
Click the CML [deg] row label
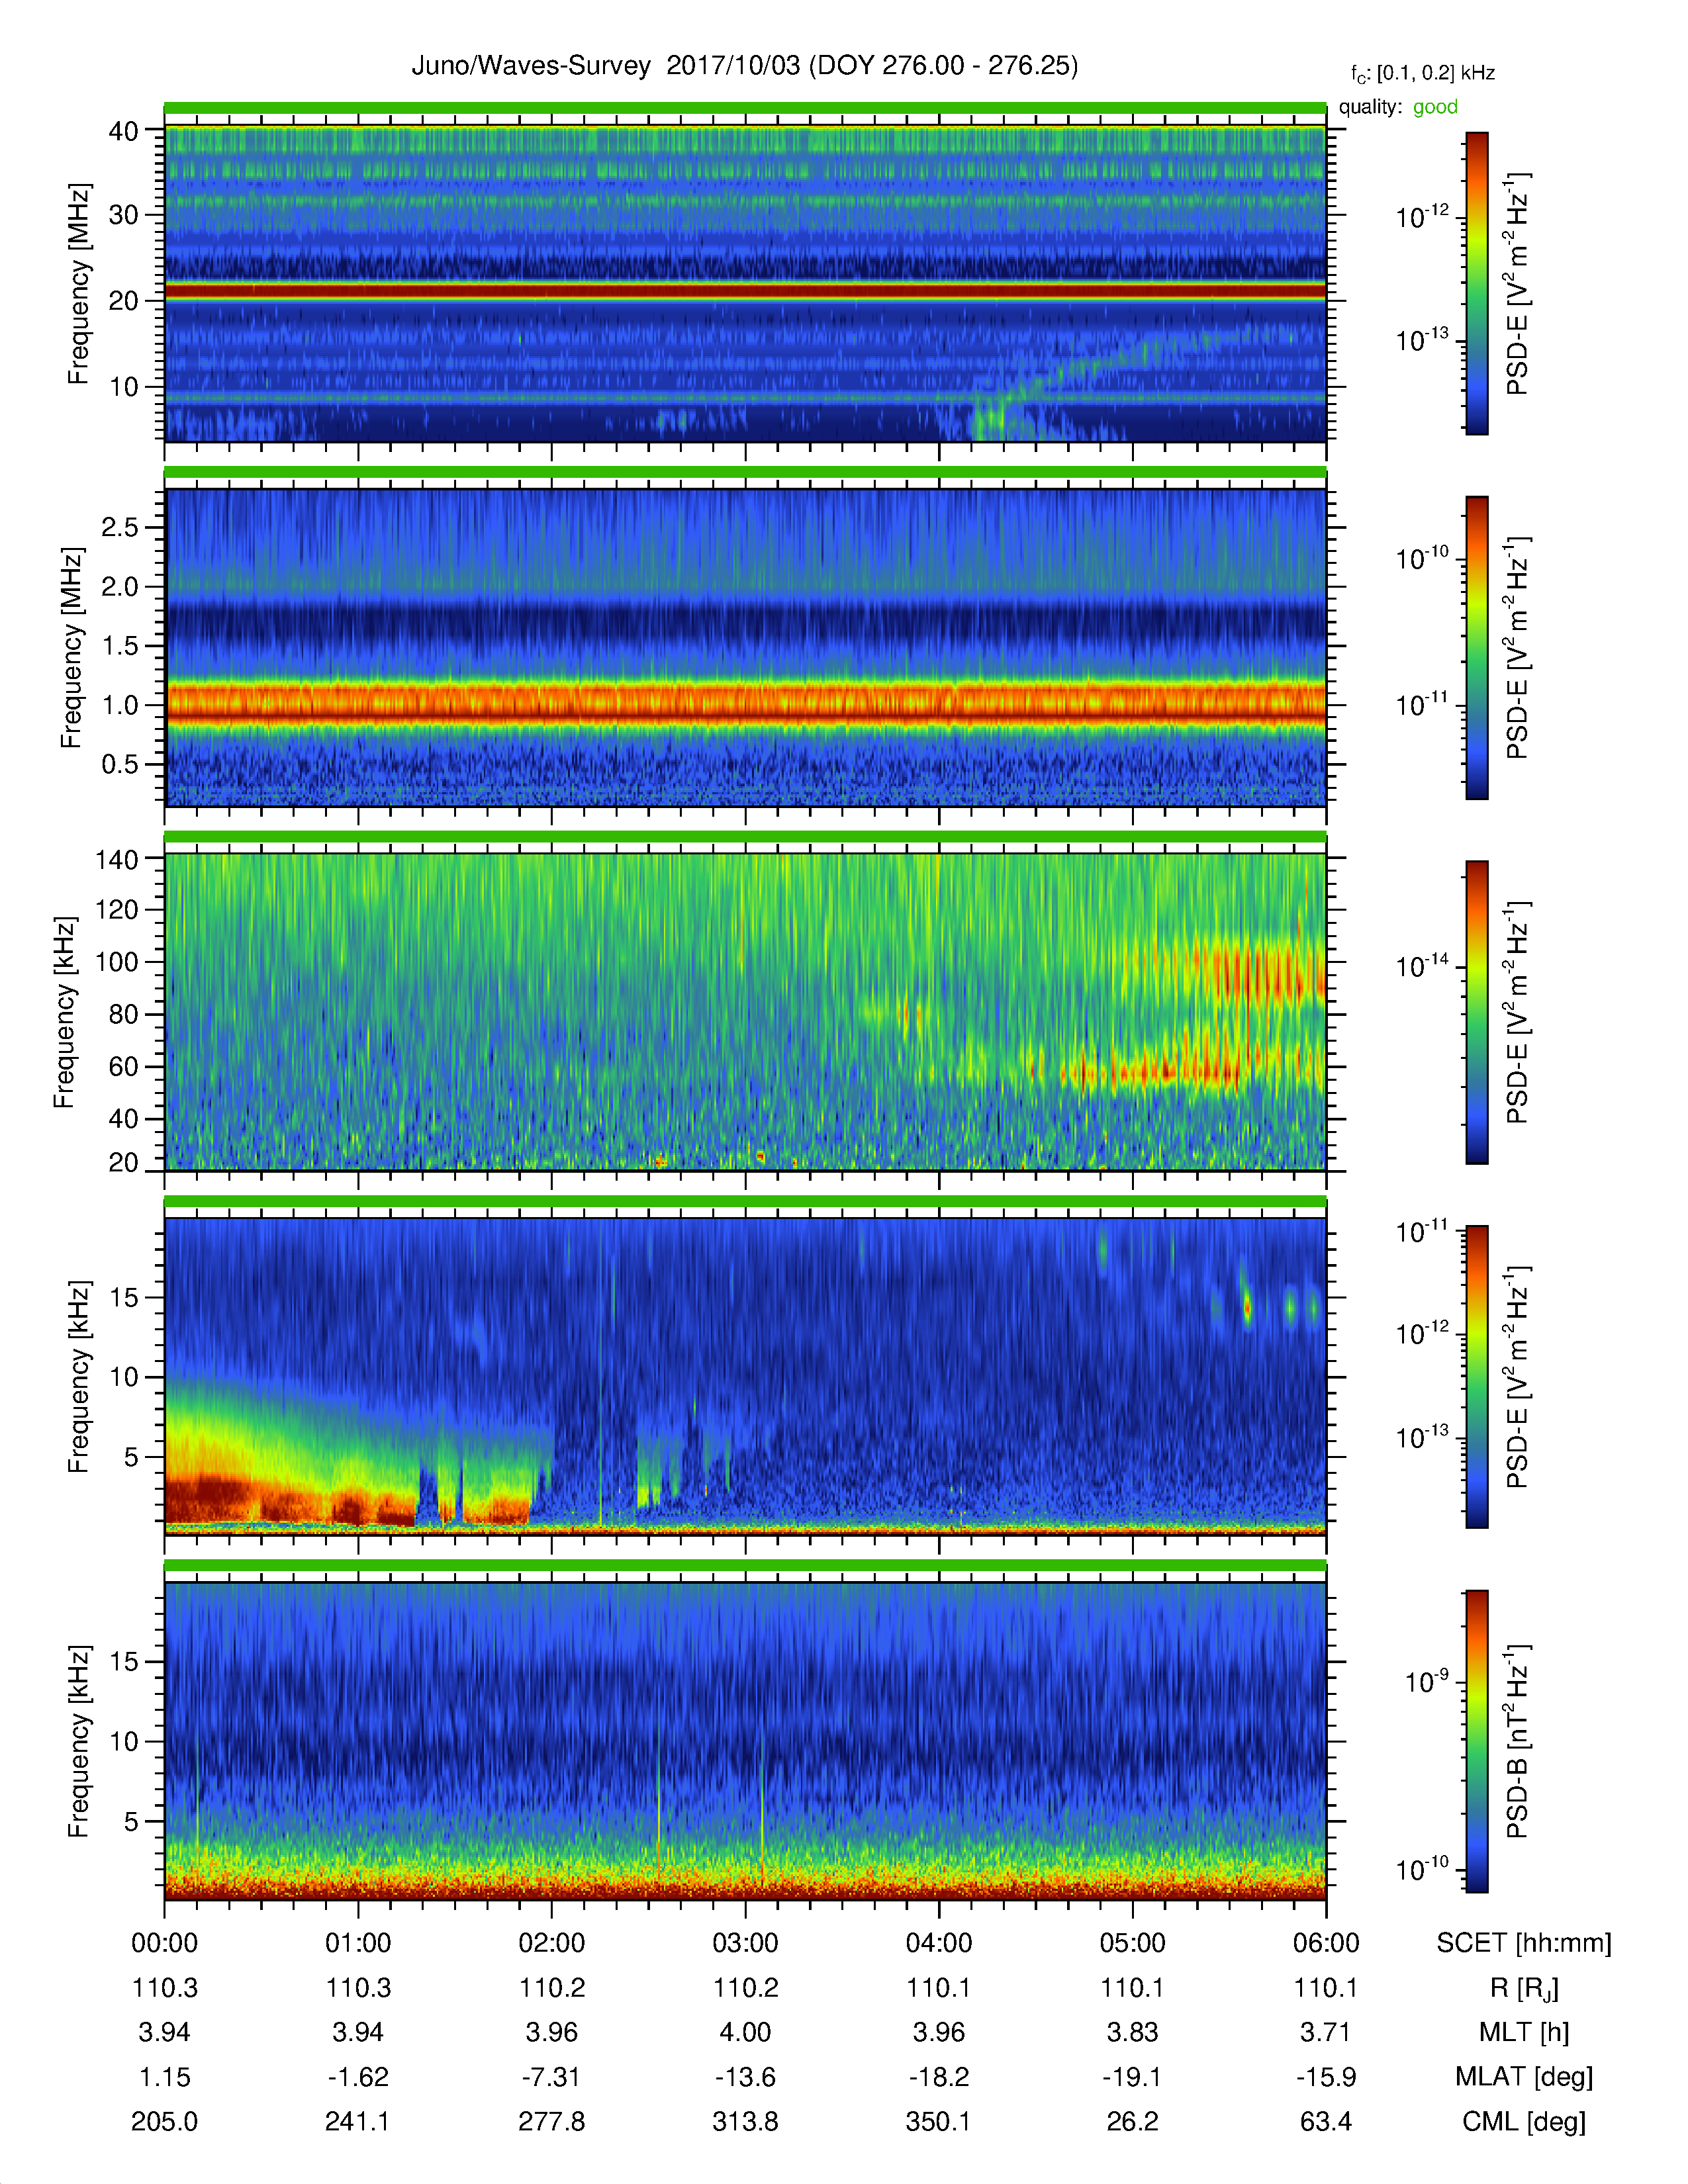tap(1523, 2121)
